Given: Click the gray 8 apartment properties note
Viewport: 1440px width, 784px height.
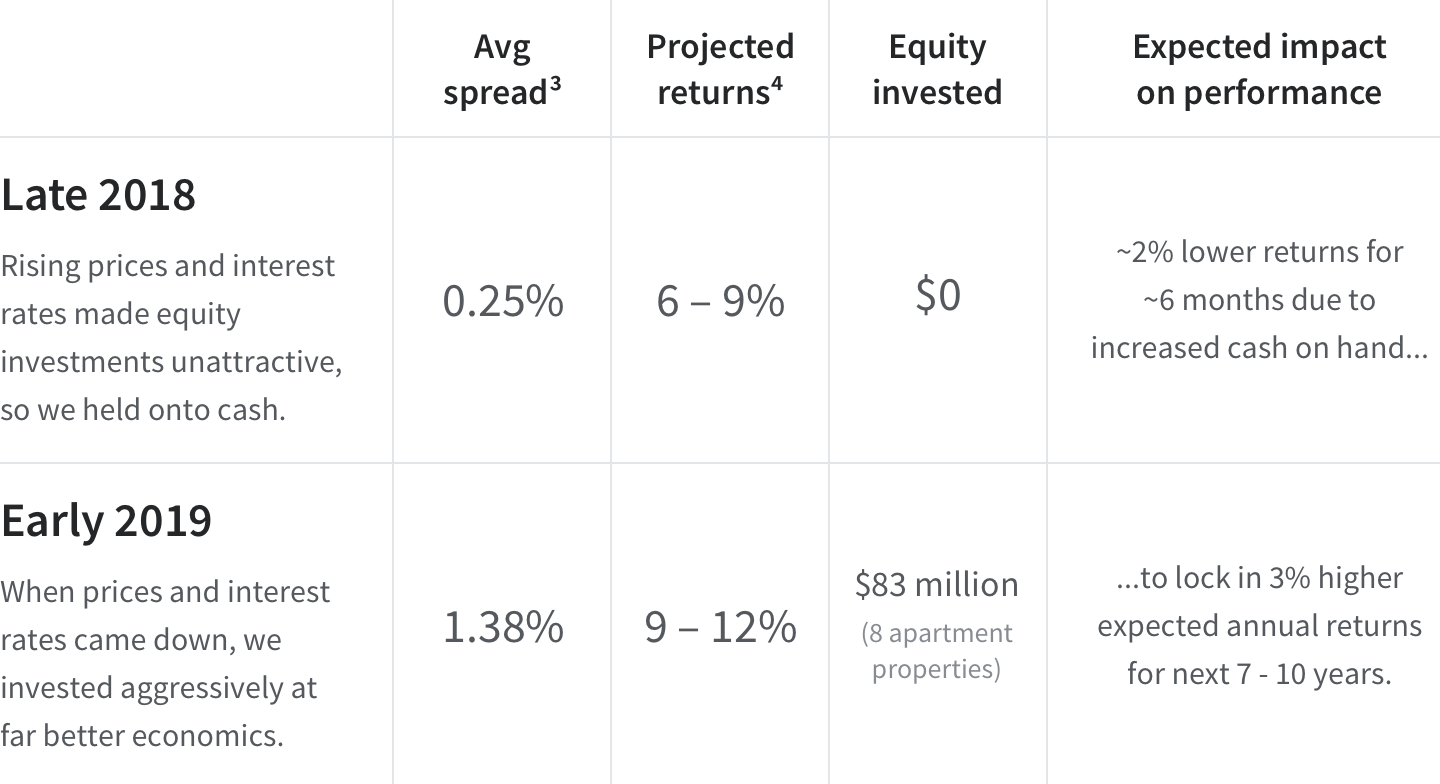Looking at the screenshot, I should [937, 650].
